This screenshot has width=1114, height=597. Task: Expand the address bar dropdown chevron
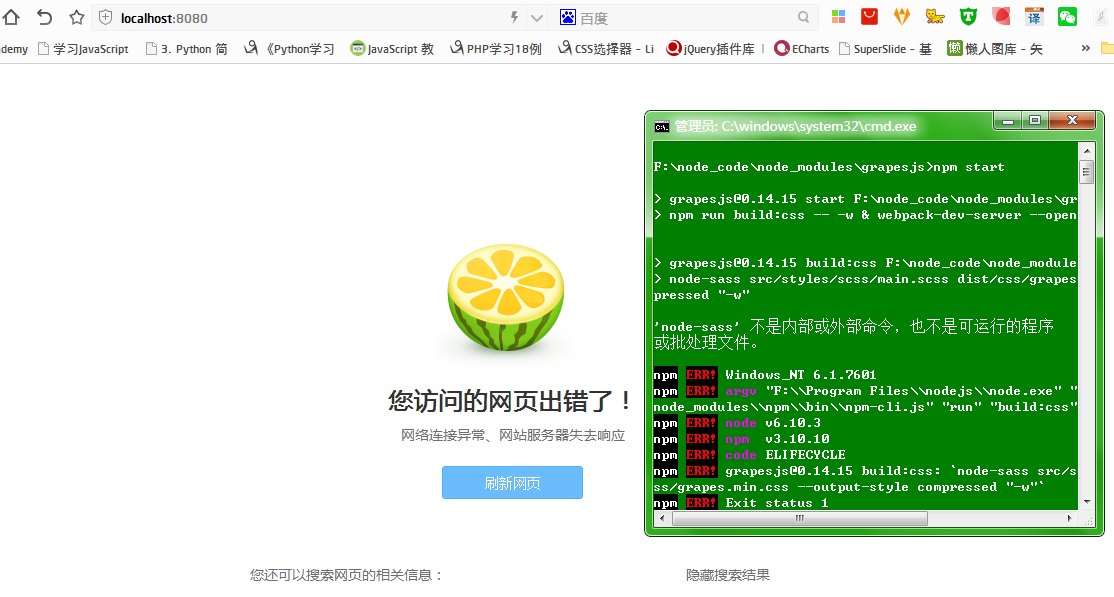pyautogui.click(x=537, y=17)
